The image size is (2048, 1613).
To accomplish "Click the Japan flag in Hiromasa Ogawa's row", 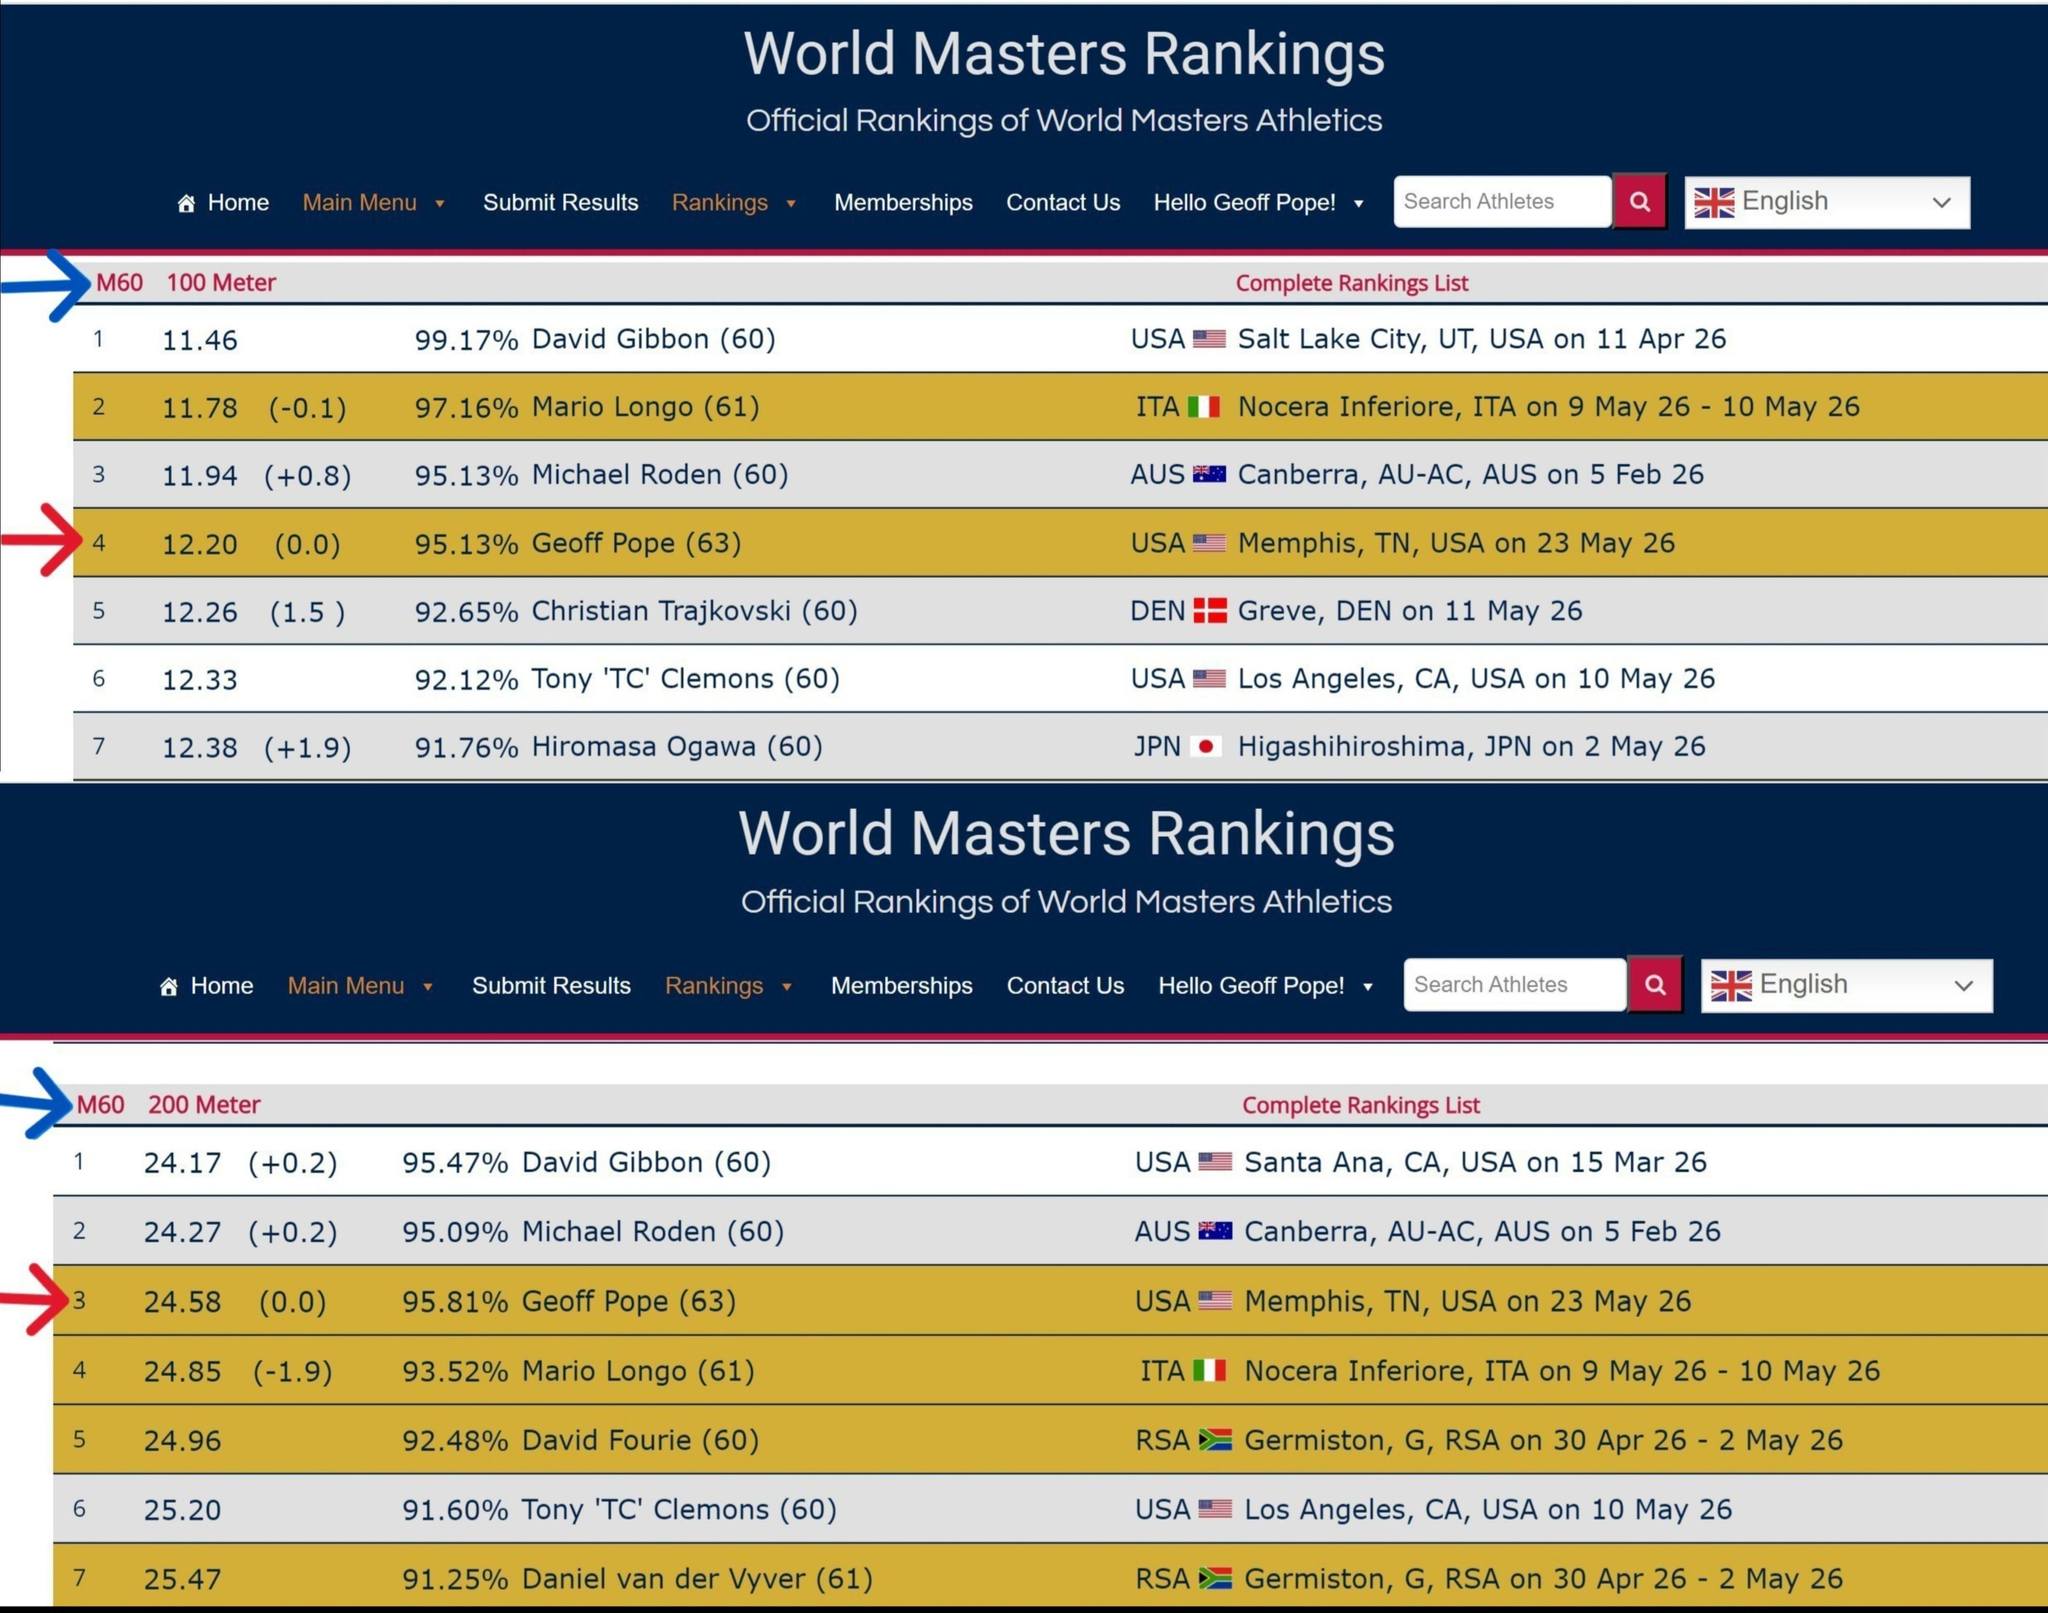I will pyautogui.click(x=1207, y=747).
